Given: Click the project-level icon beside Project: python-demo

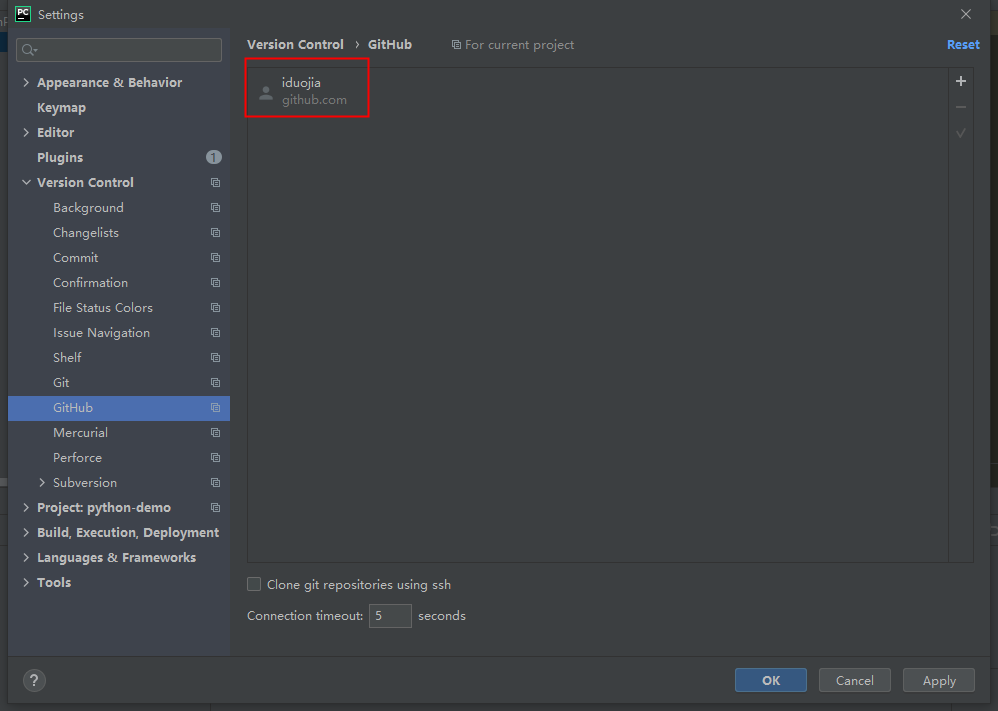Looking at the screenshot, I should point(216,508).
